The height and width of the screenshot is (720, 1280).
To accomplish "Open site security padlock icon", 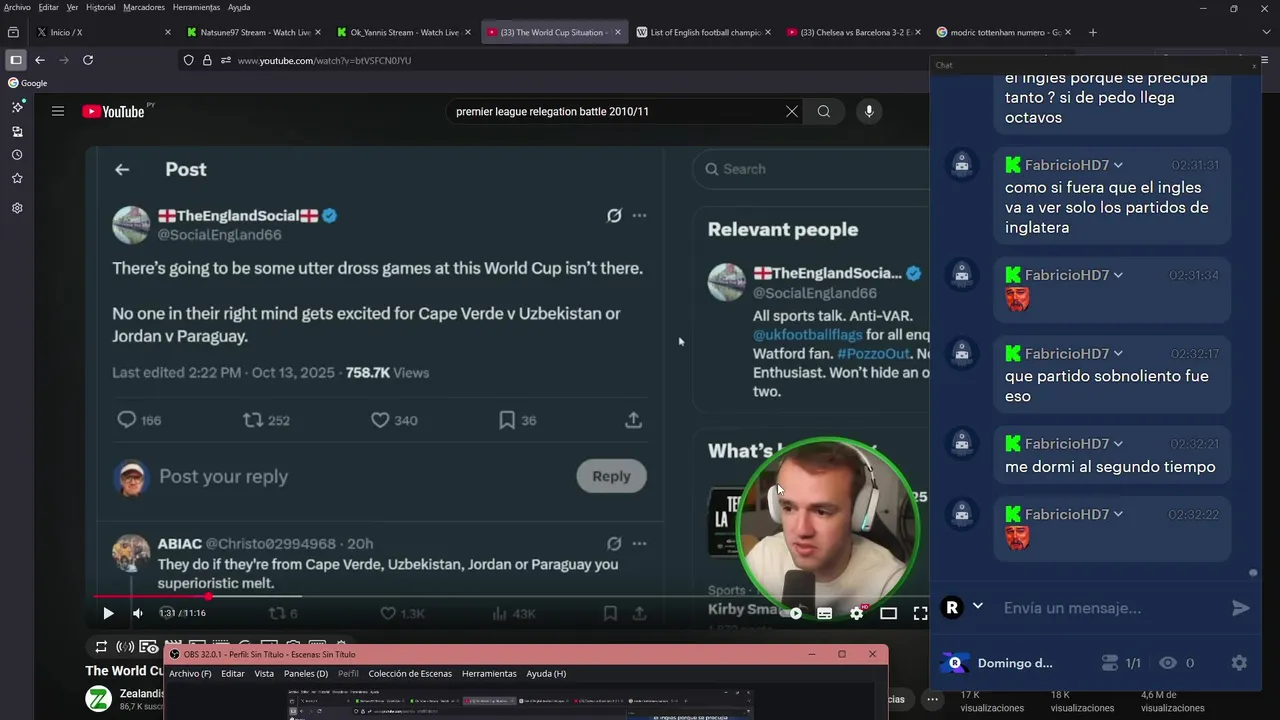I will [207, 60].
